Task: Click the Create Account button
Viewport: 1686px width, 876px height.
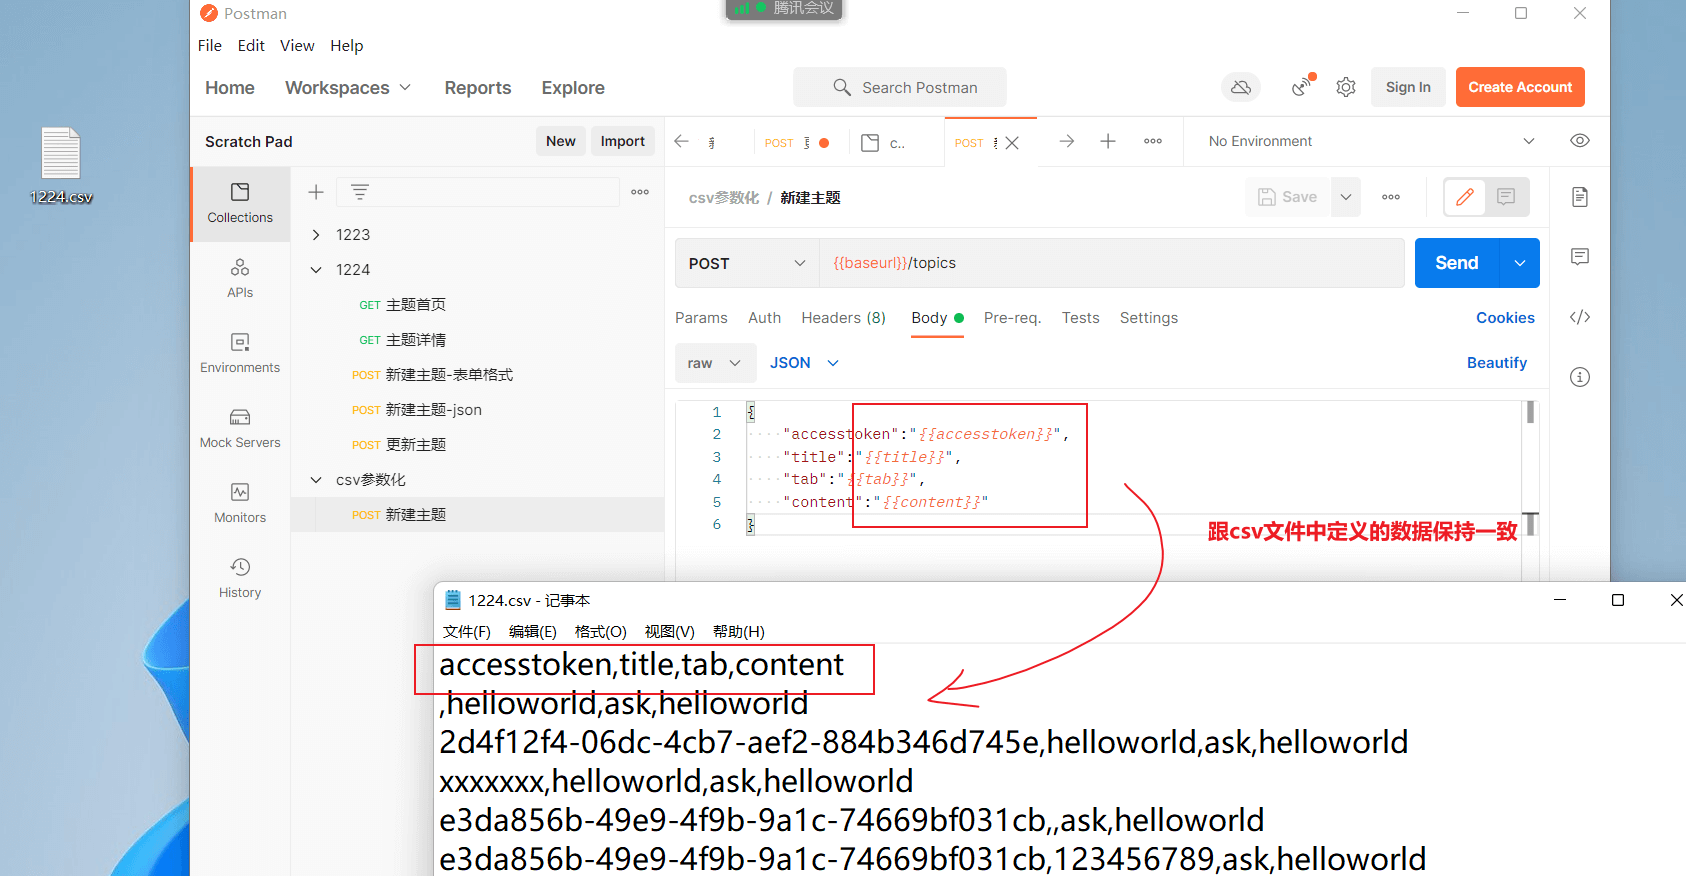Action: (x=1520, y=87)
